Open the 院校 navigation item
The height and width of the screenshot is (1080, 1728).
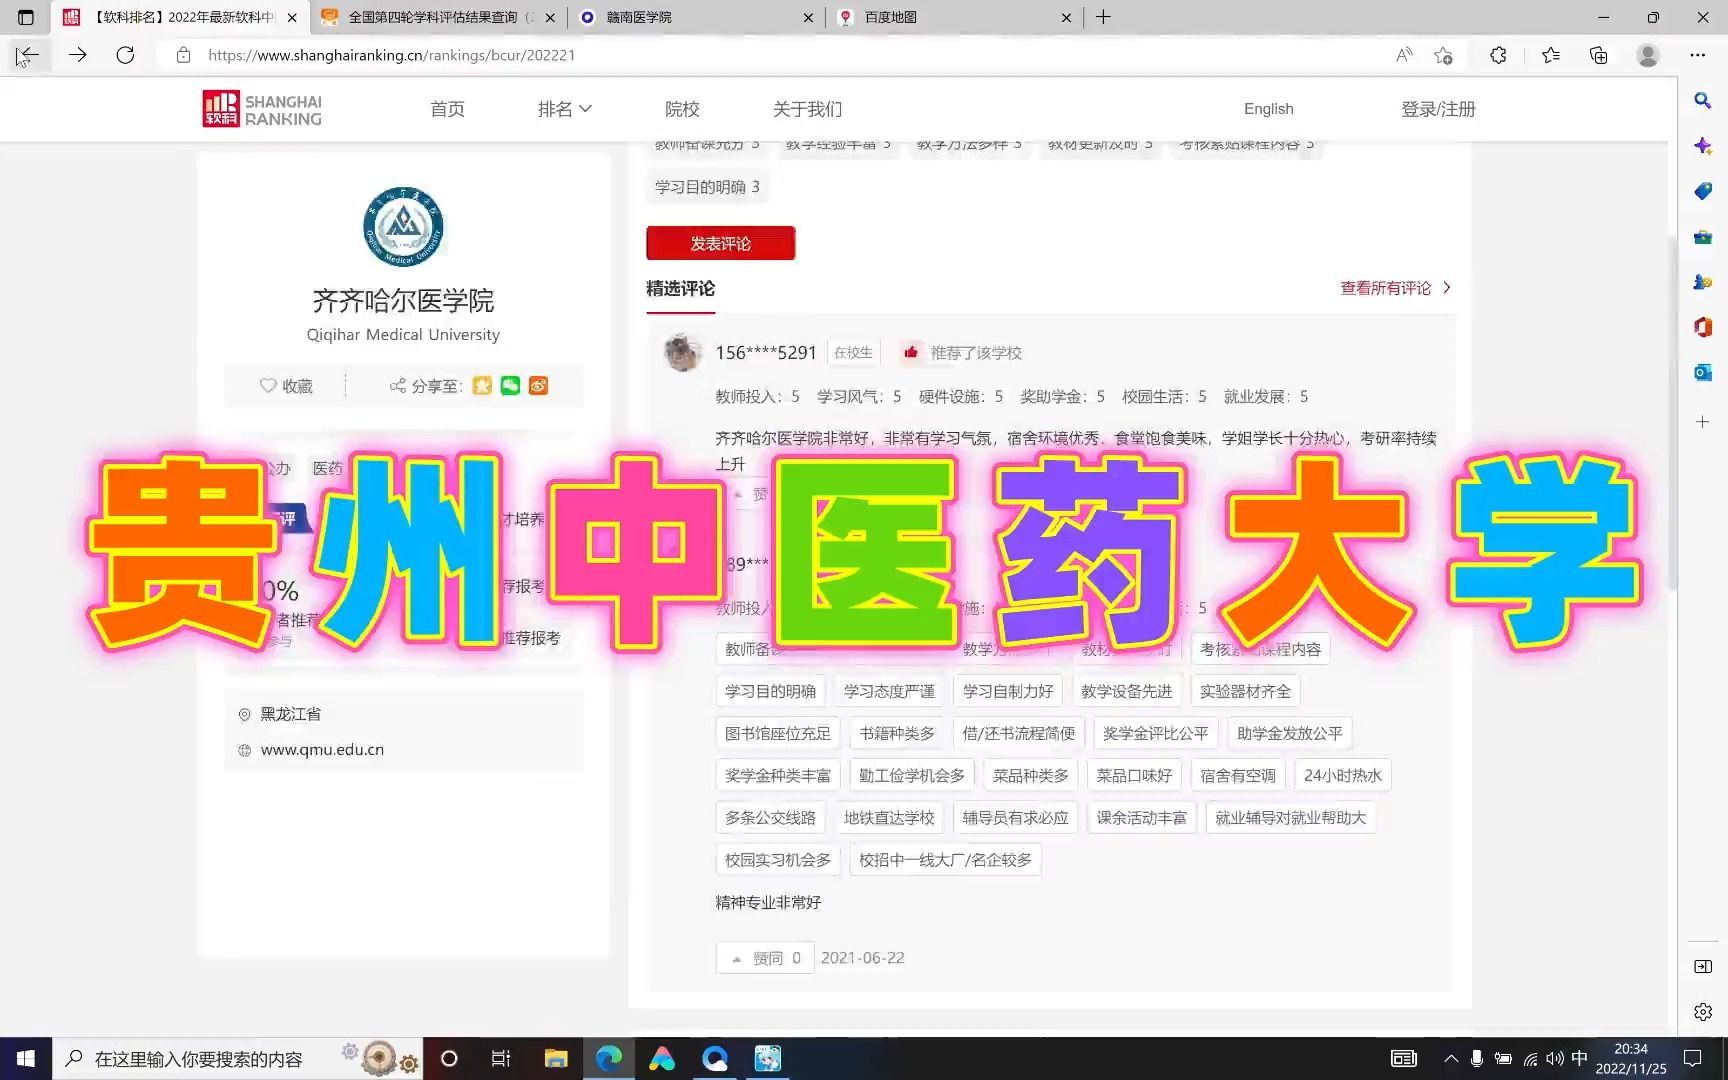click(682, 109)
